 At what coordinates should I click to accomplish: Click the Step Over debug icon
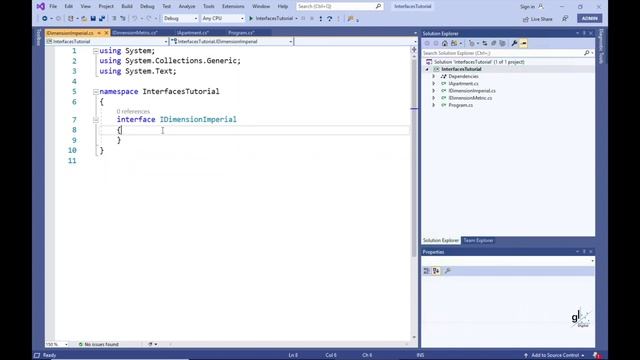(329, 19)
